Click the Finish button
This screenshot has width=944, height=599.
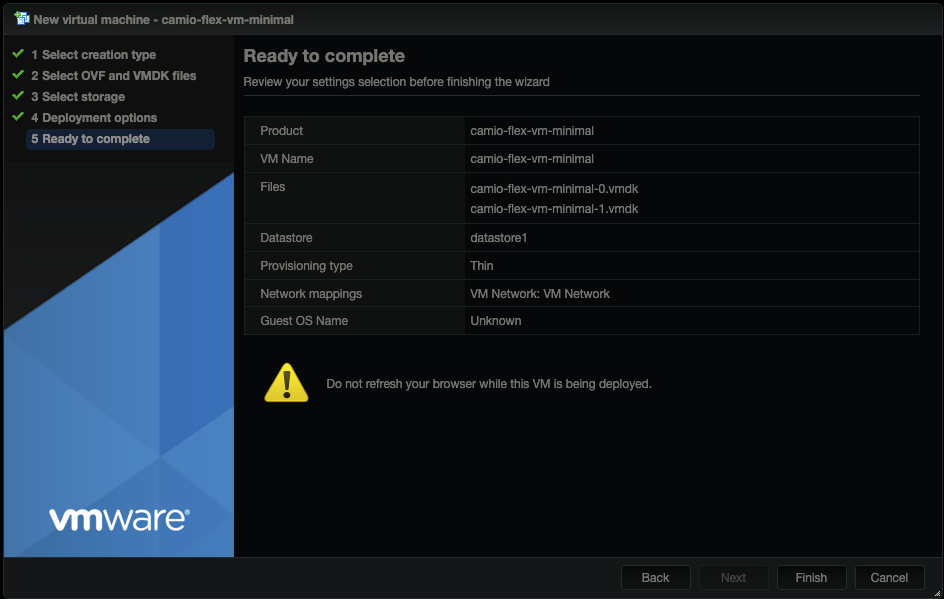tap(811, 578)
